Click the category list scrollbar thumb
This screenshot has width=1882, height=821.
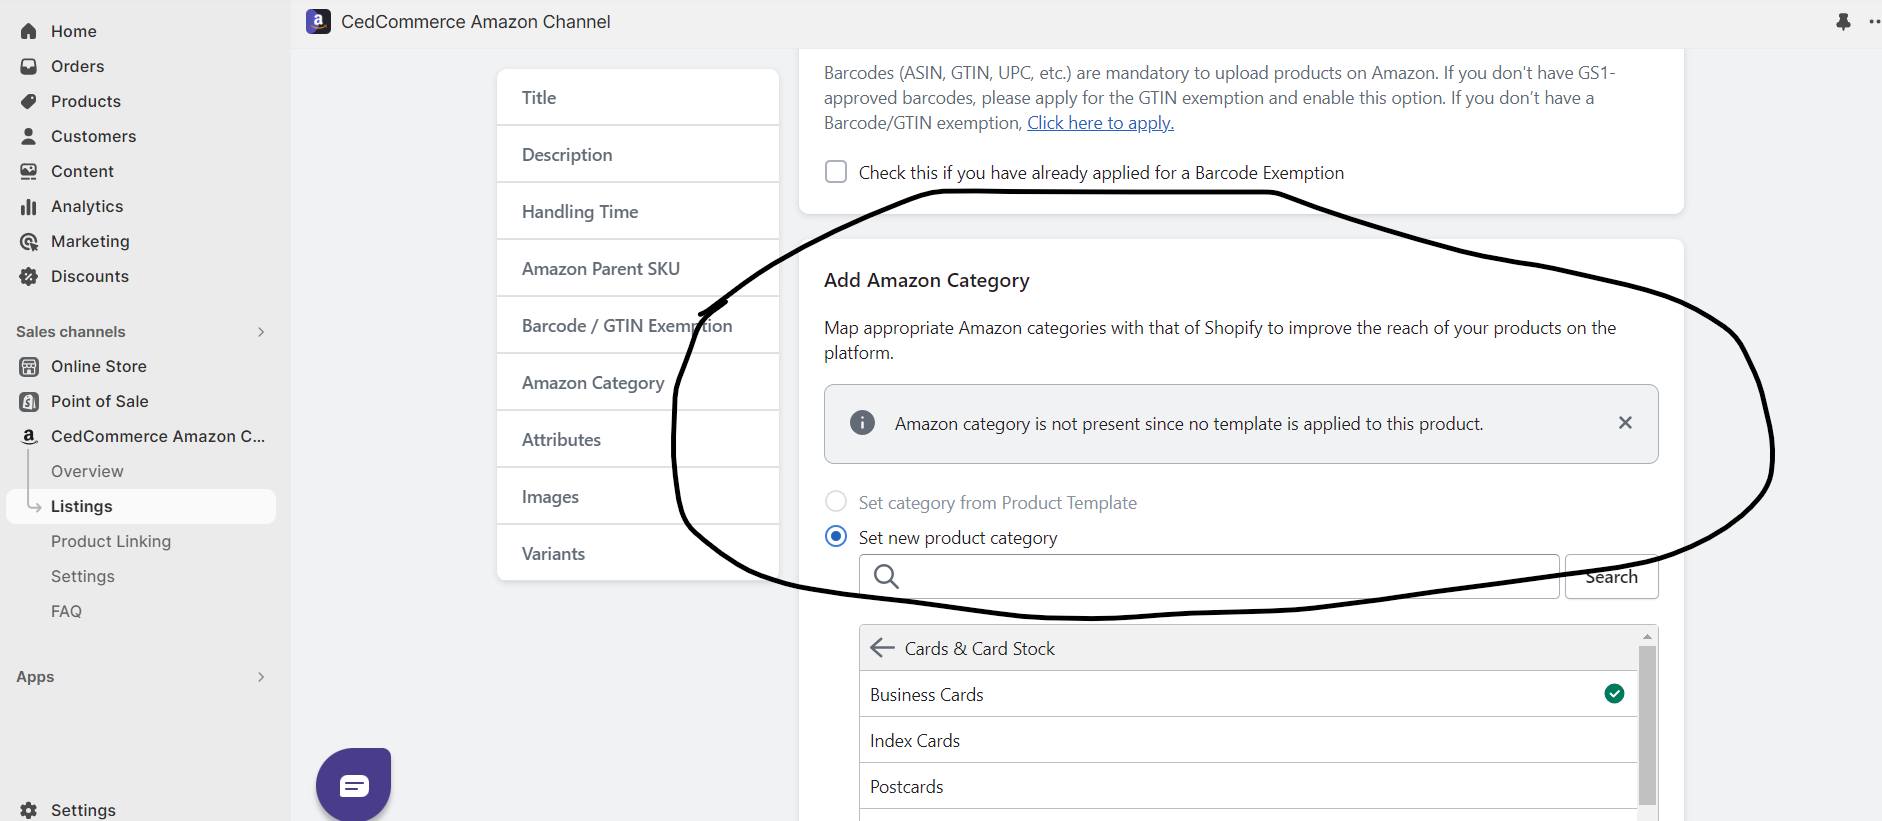tap(1647, 725)
